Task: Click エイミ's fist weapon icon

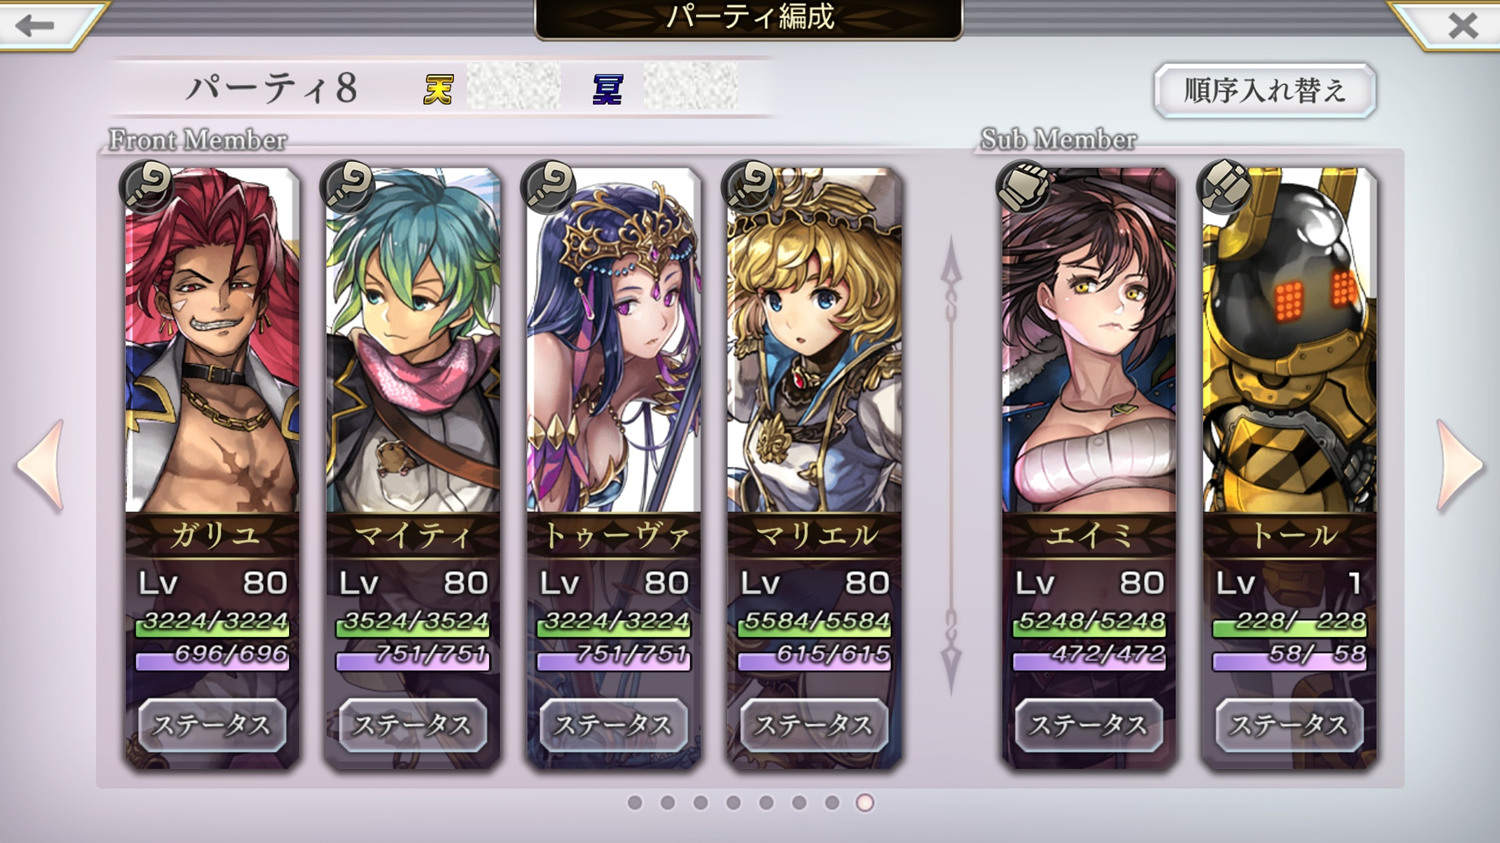Action: pos(1024,186)
